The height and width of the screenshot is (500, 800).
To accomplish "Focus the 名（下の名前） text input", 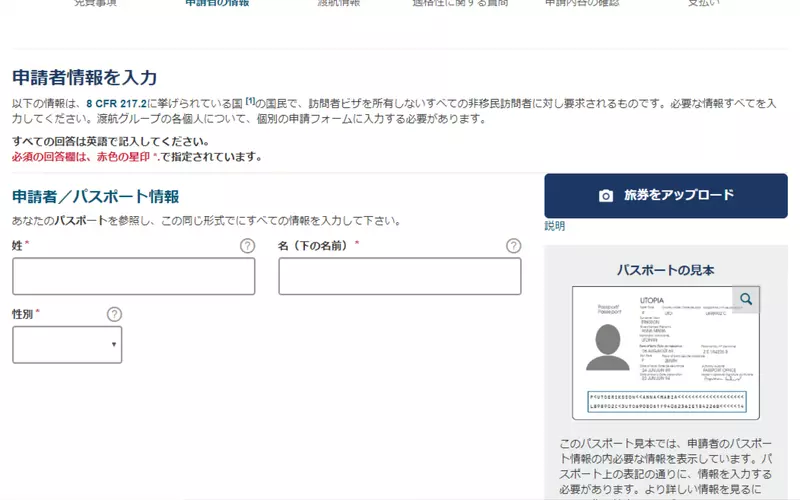I will click(x=399, y=276).
